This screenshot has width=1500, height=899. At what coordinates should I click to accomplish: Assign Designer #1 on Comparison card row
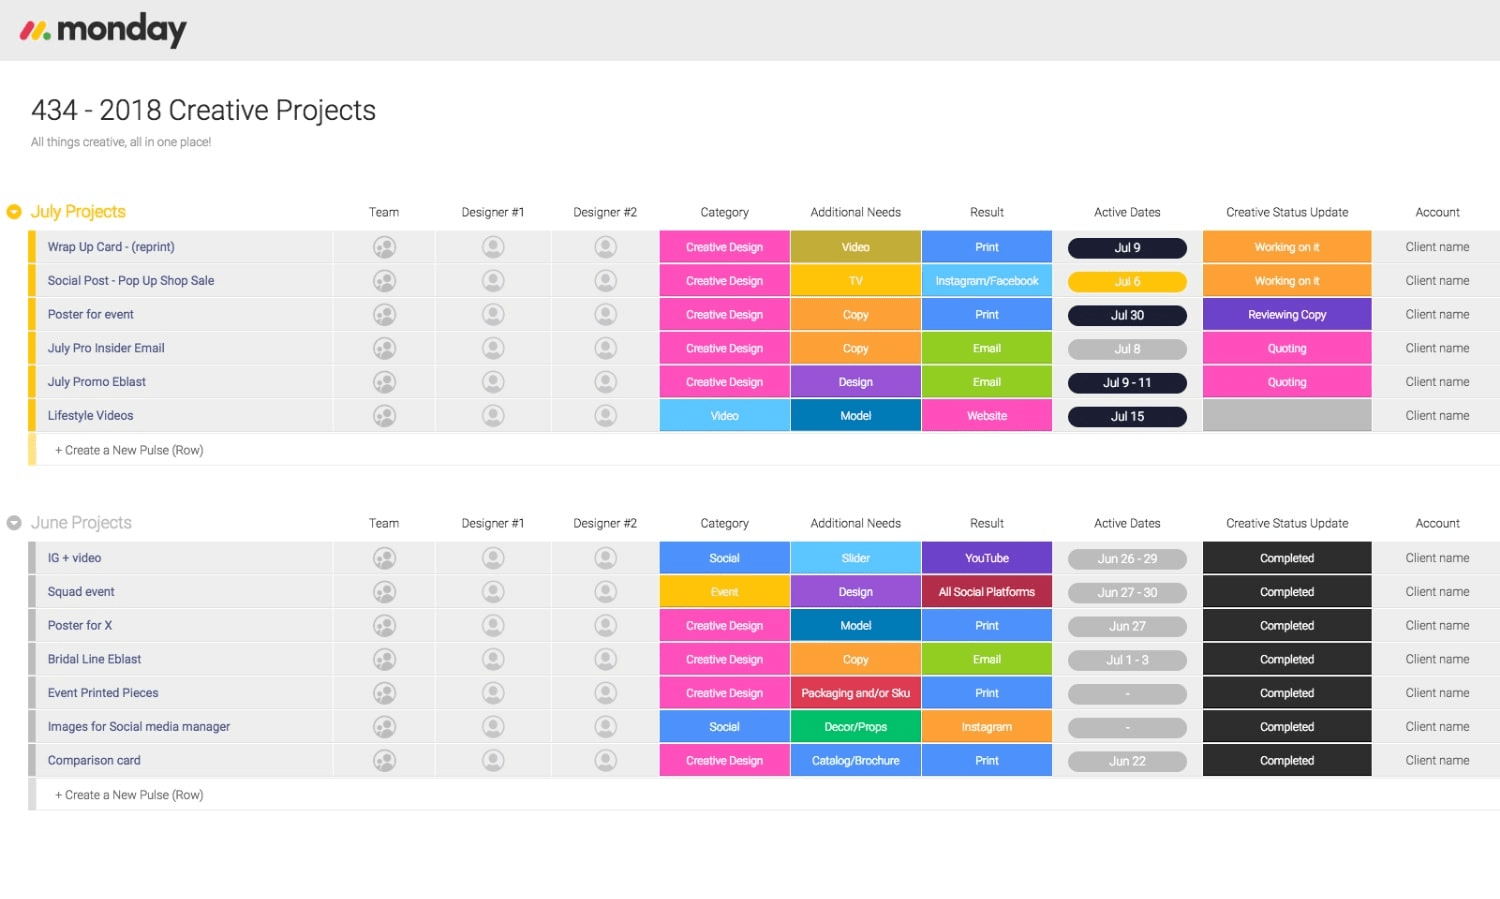coord(493,760)
